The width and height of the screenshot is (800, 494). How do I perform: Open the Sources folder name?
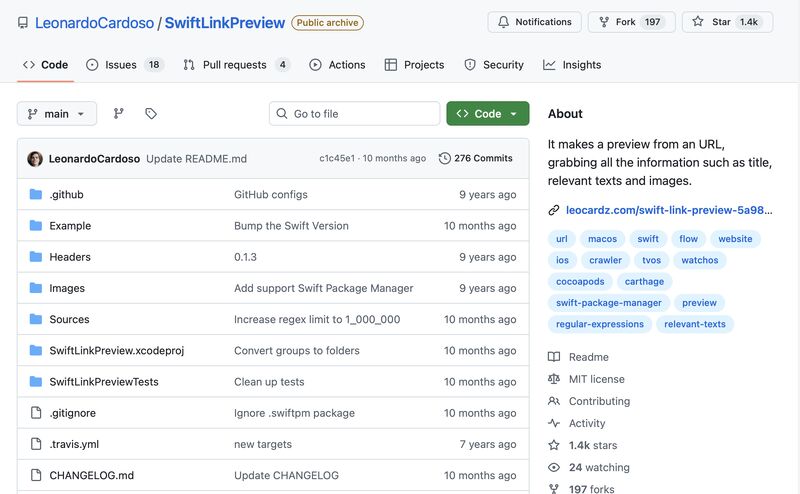point(69,319)
